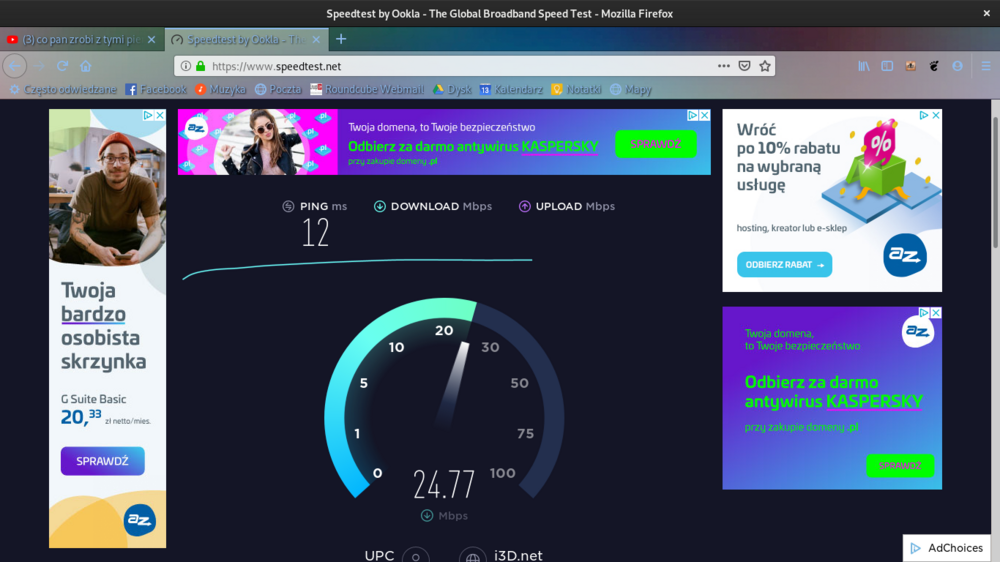The image size is (1000, 562).
Task: Click the 24.77 download speed readout
Action: [x=444, y=485]
